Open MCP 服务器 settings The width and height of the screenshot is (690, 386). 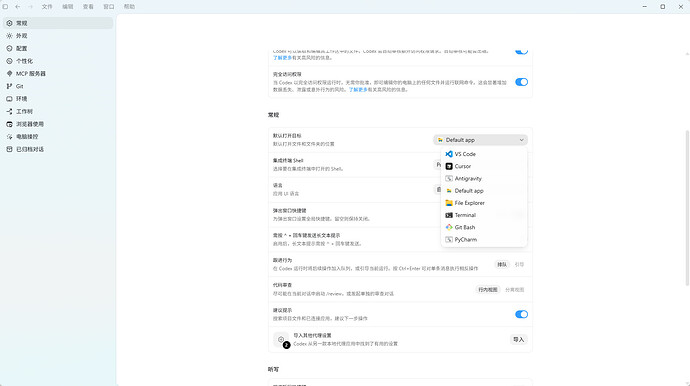(x=58, y=74)
